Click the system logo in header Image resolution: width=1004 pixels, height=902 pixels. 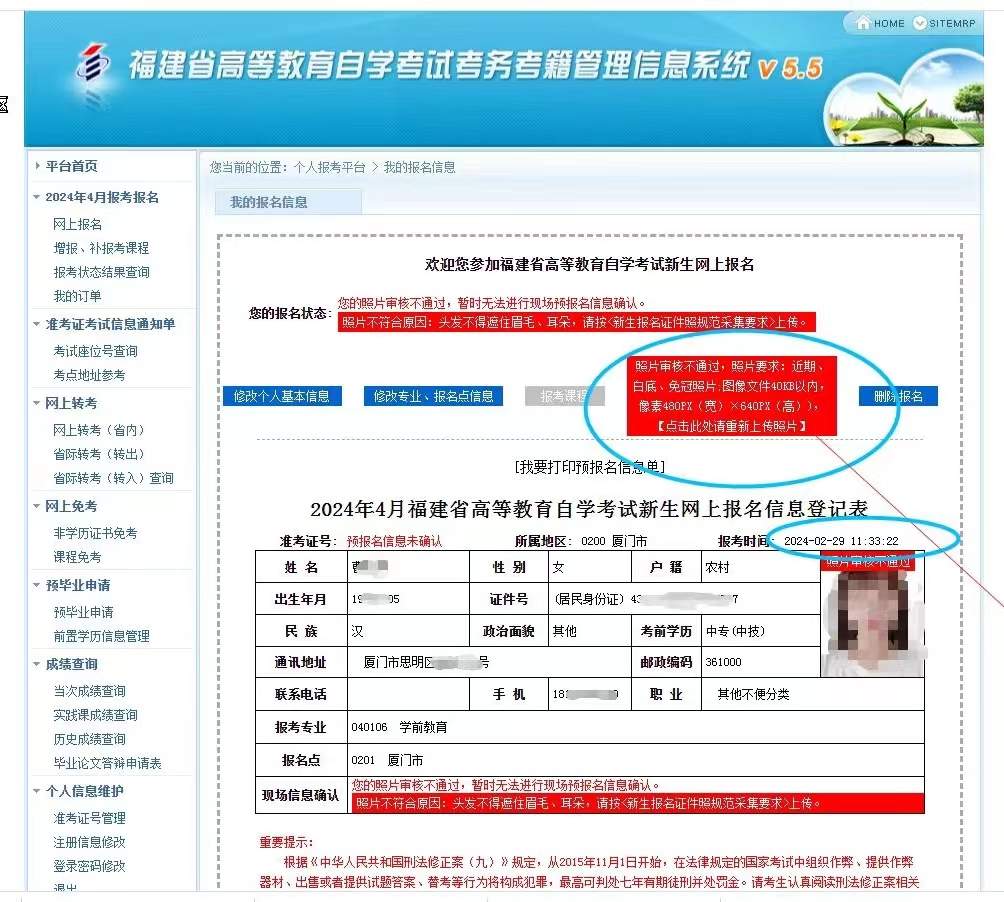(93, 63)
